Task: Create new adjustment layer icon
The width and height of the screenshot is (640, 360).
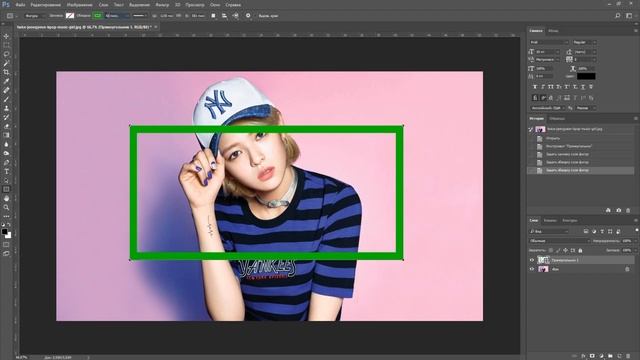Action: pos(601,356)
